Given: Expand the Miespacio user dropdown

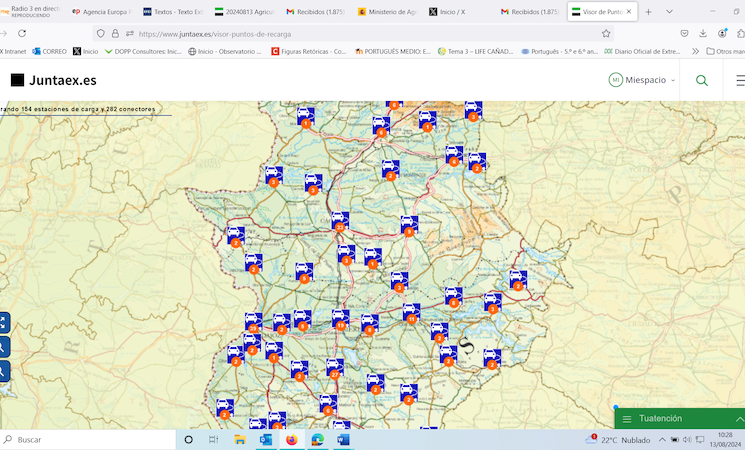Looking at the screenshot, I should point(643,80).
